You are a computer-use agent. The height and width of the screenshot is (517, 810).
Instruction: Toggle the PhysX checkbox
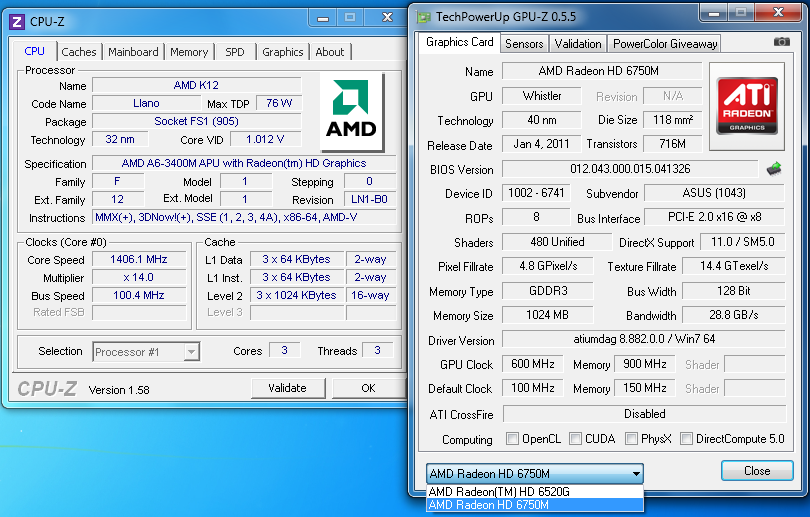[x=631, y=438]
